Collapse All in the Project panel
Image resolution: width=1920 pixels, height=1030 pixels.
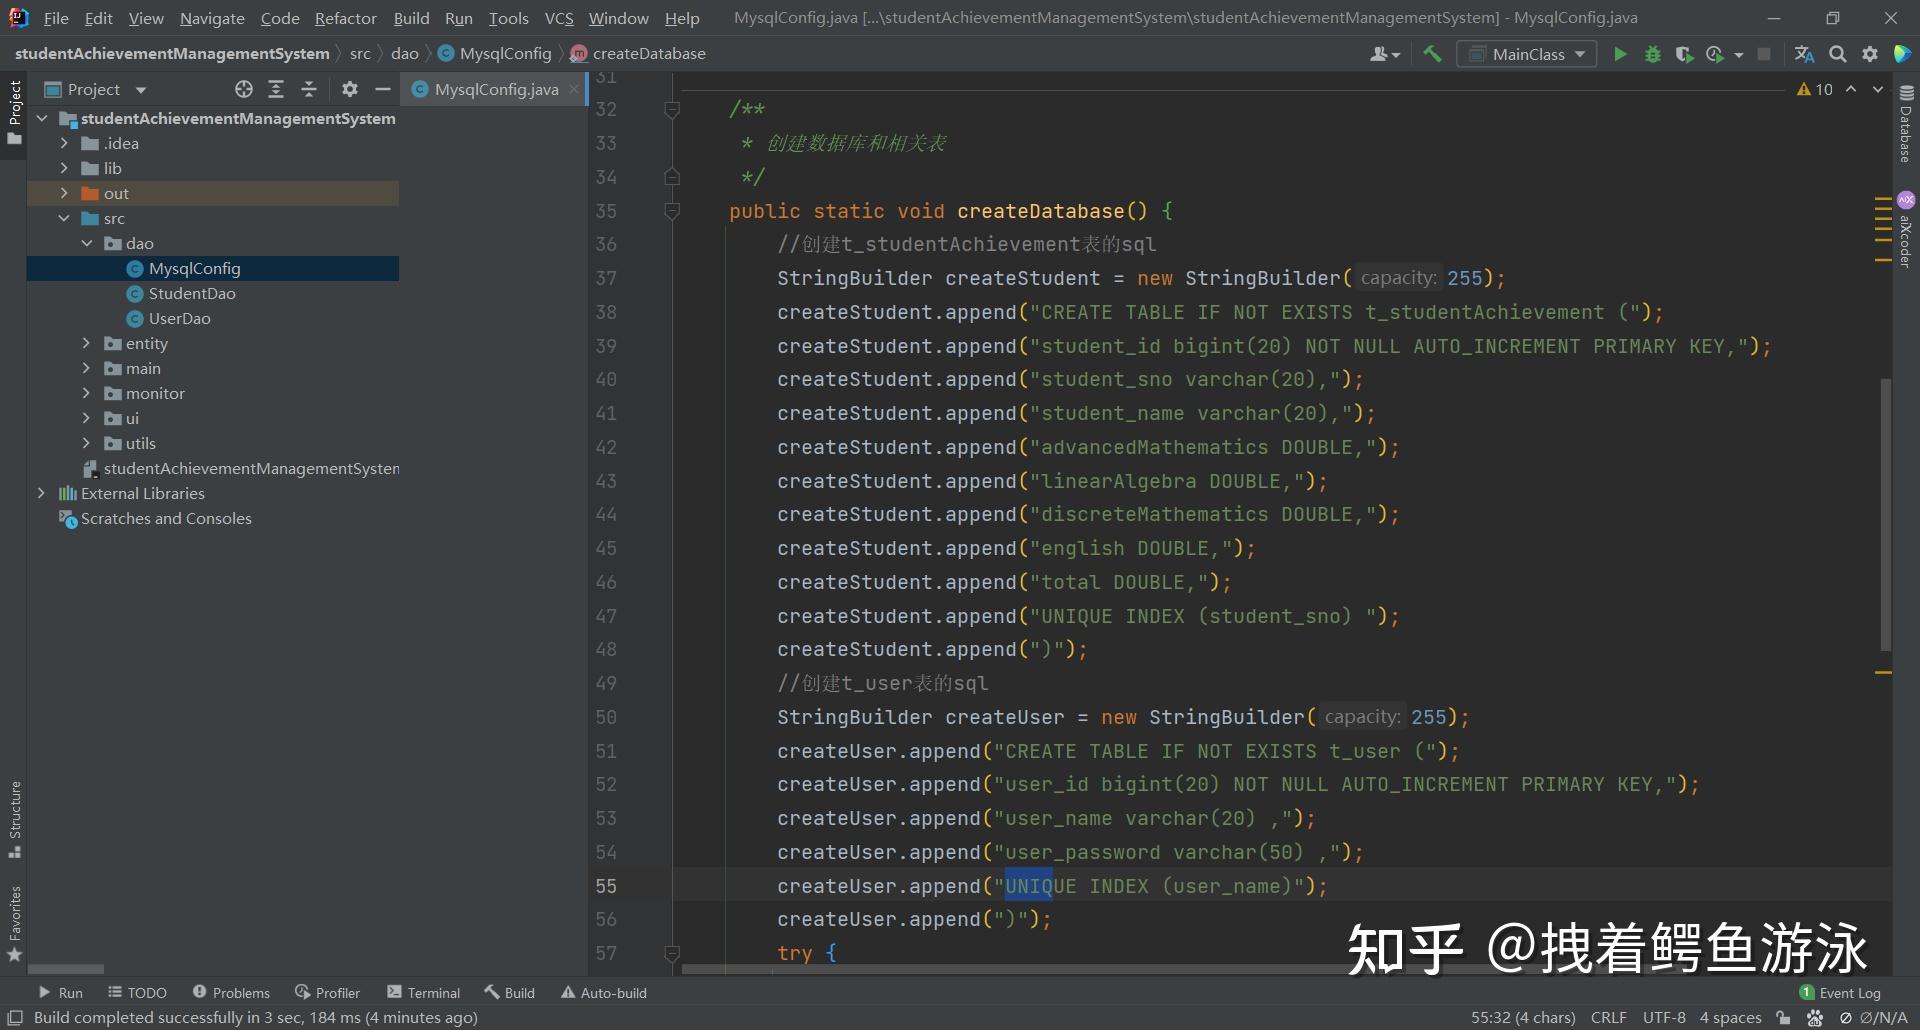click(309, 89)
